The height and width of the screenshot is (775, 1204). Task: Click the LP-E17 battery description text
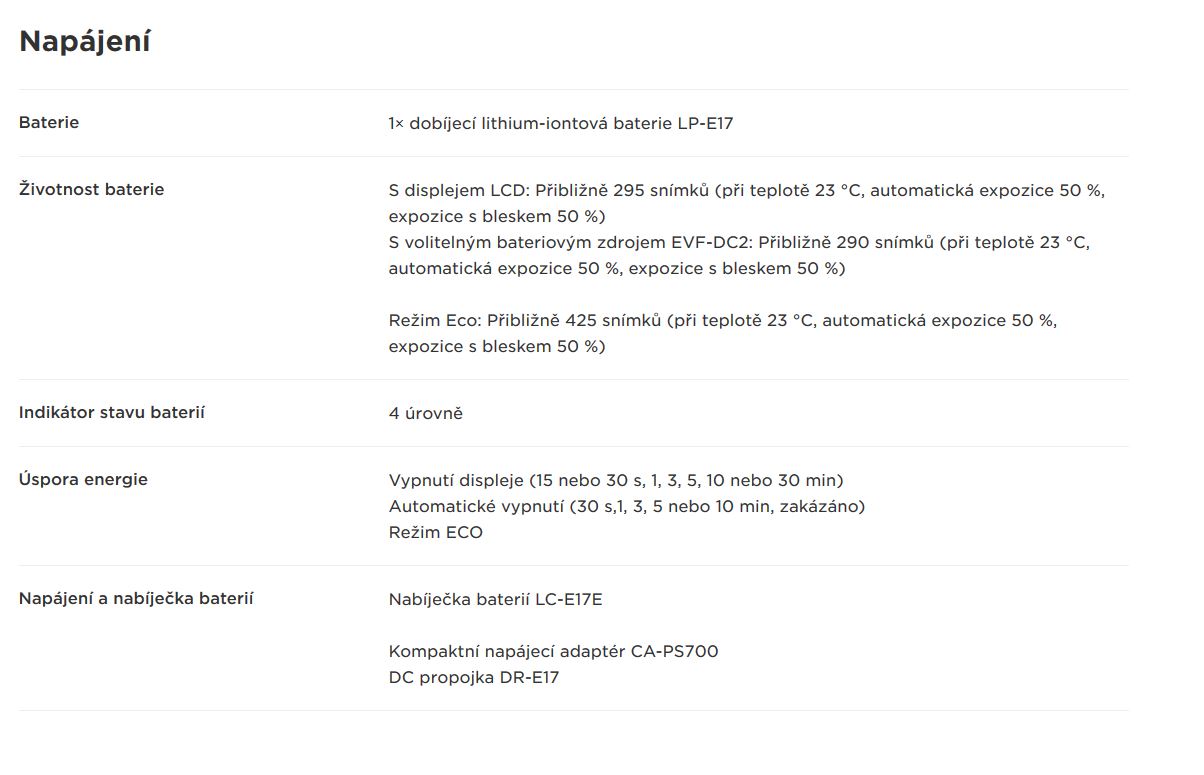(x=562, y=124)
